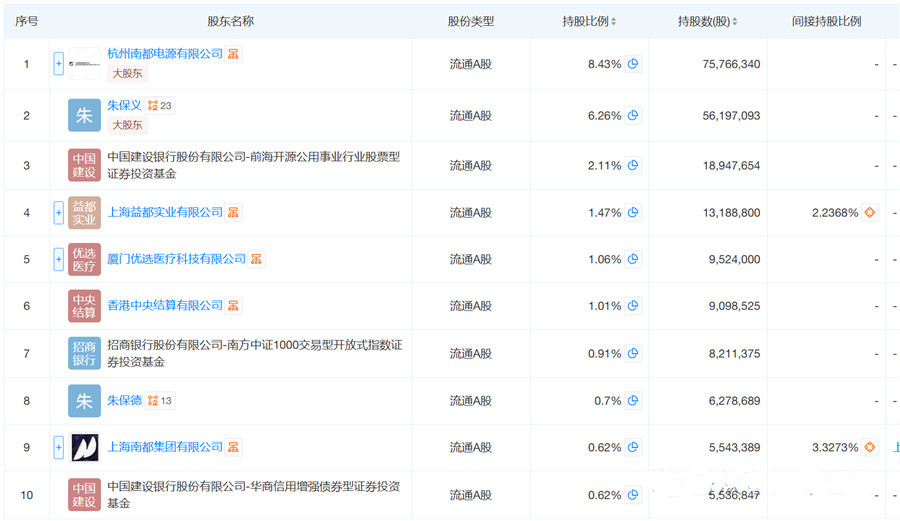Click the 杭州南都电源 logo image
This screenshot has width=900, height=521.
coord(84,64)
